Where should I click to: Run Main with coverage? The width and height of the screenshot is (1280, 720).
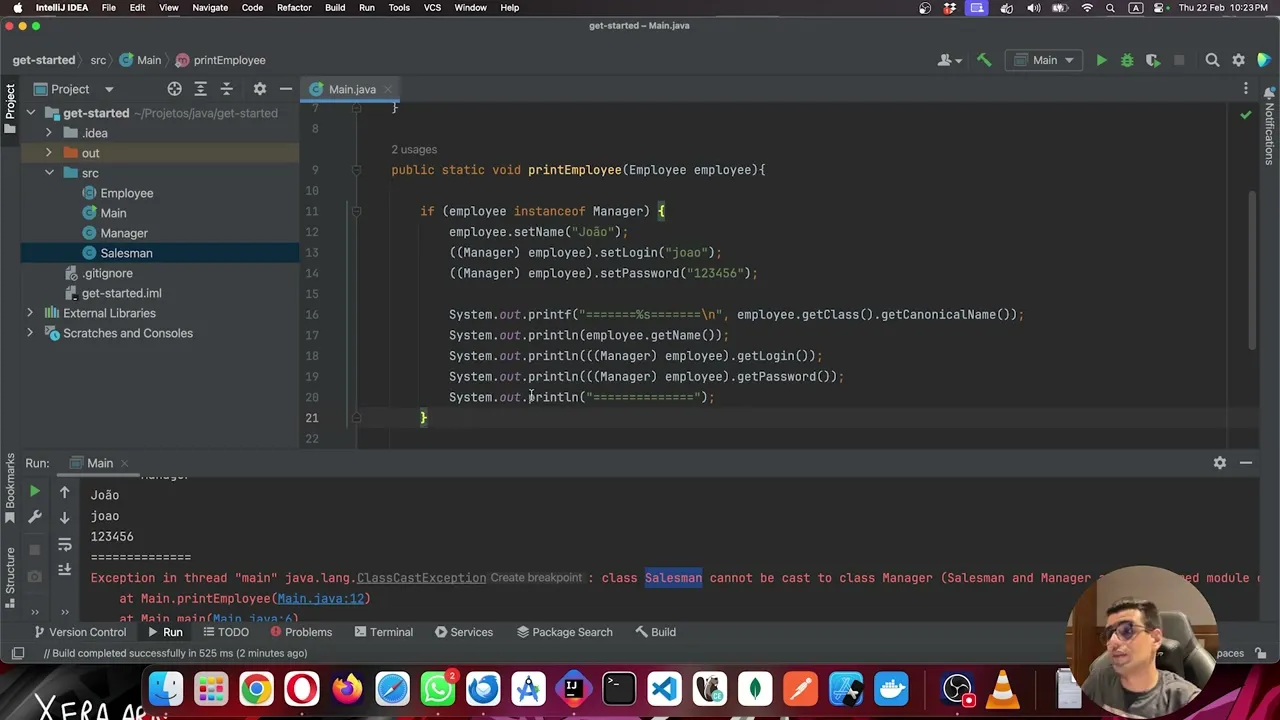(x=1153, y=60)
